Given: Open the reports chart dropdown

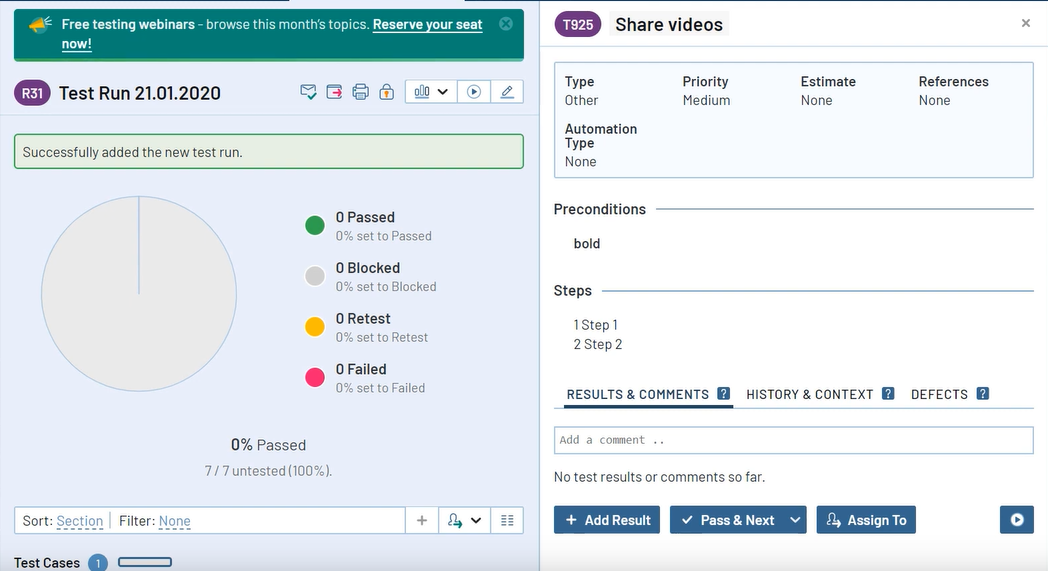Looking at the screenshot, I should coord(431,92).
